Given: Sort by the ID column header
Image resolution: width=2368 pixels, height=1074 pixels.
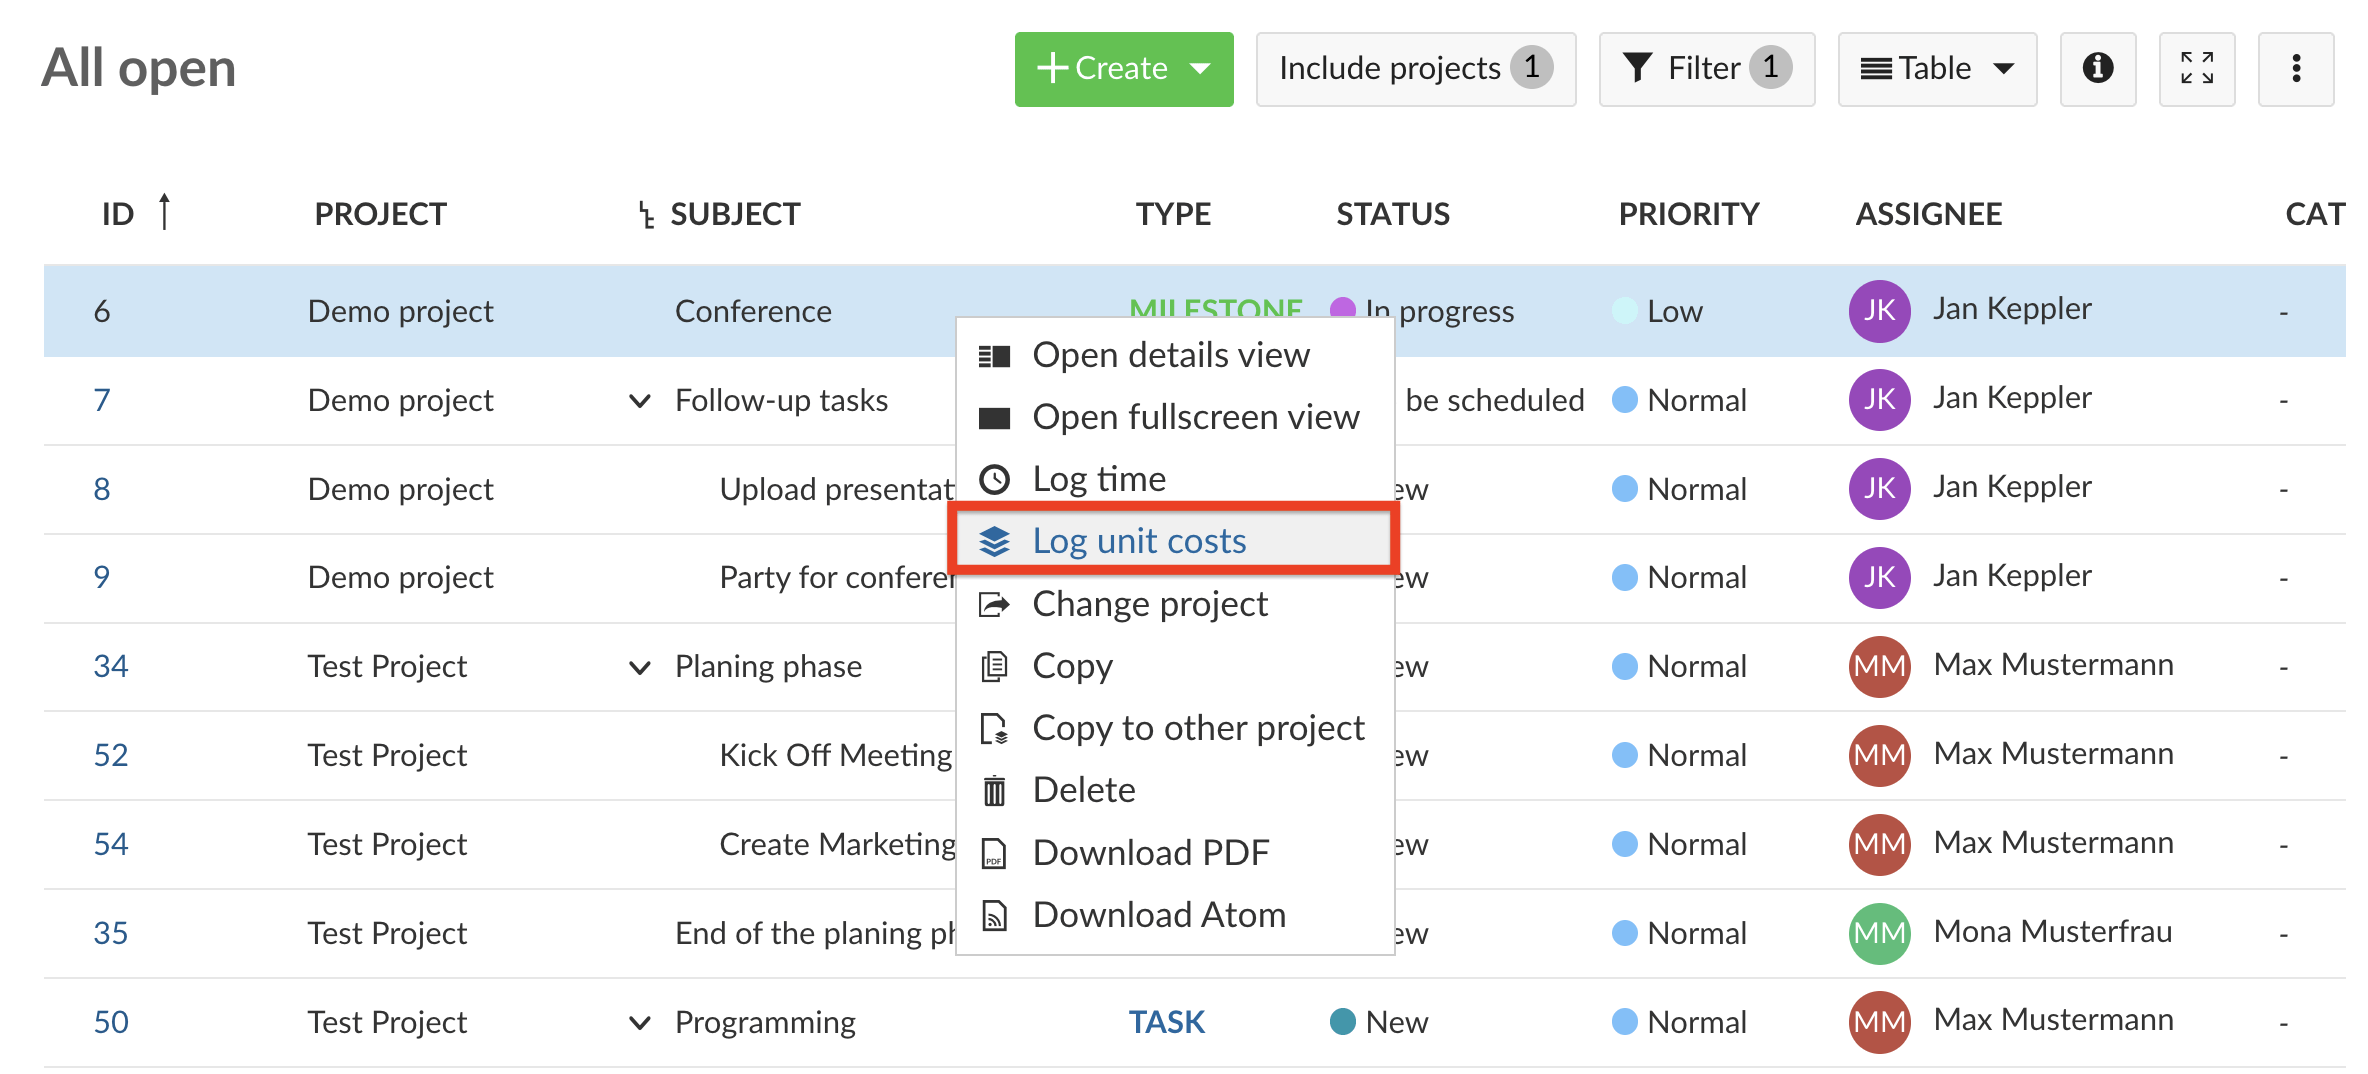Looking at the screenshot, I should pyautogui.click(x=118, y=214).
